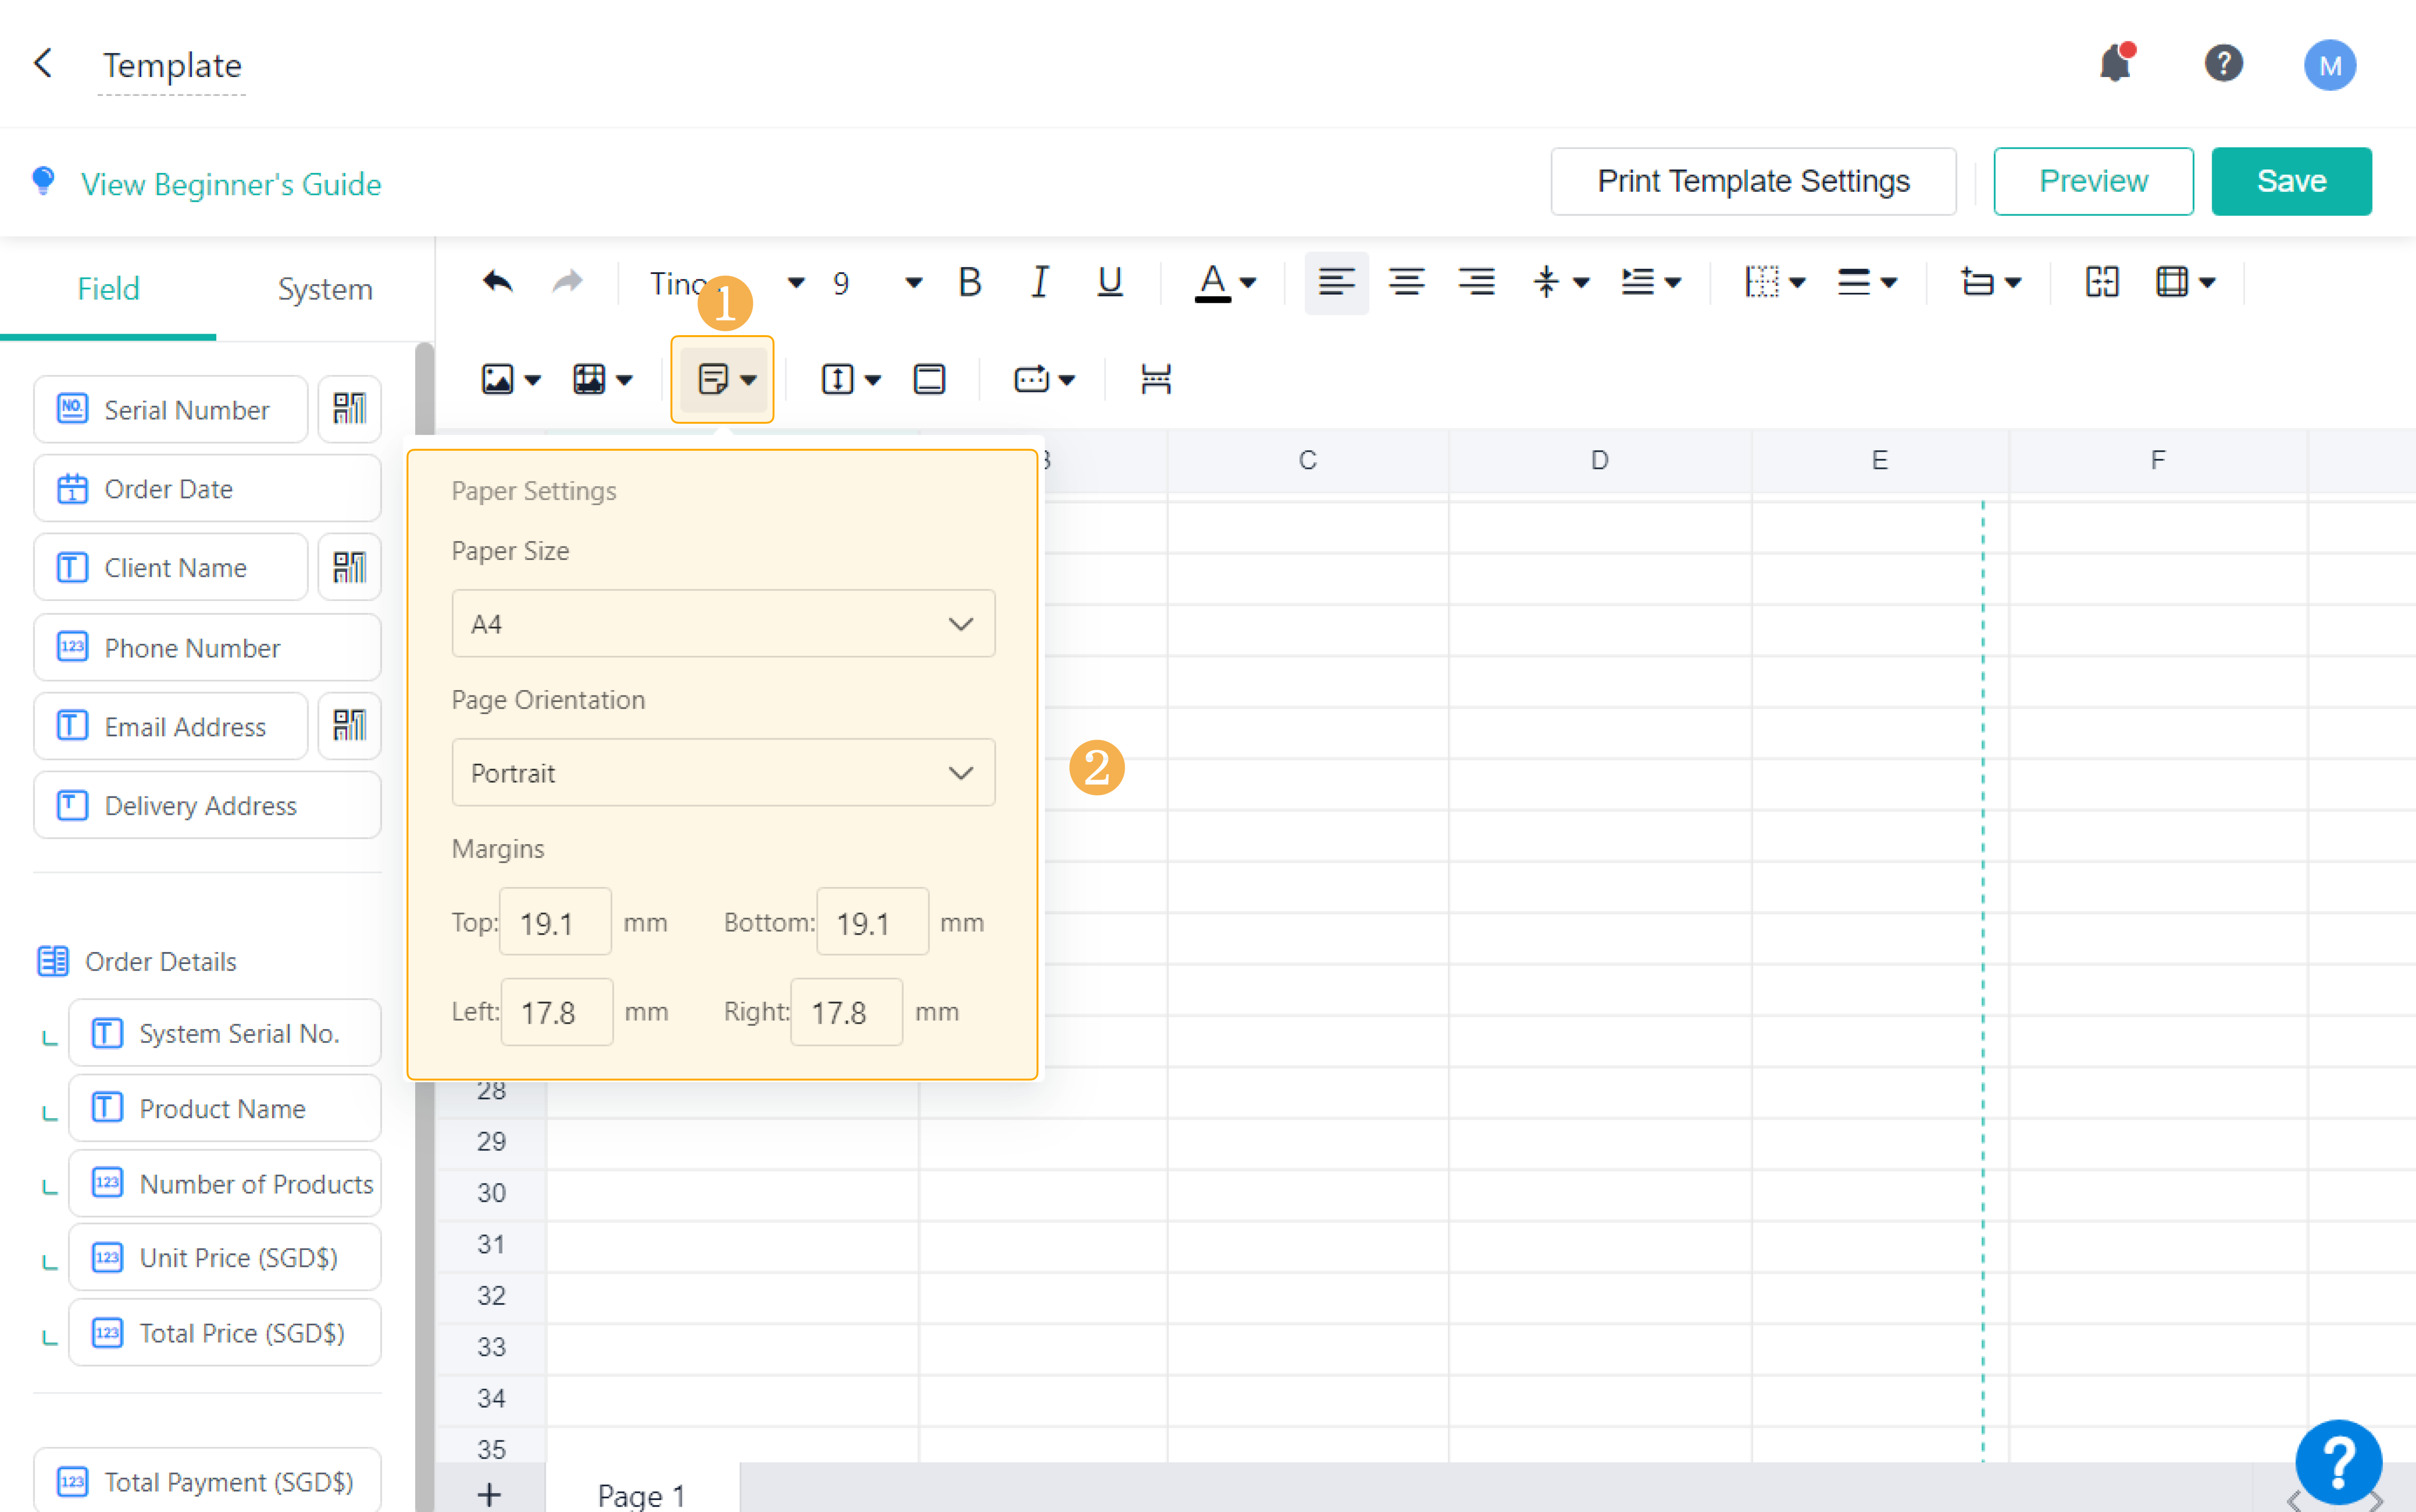Screen dimensions: 2416x1512
Task: Open View Beginner's Guide link
Action: click(x=230, y=184)
